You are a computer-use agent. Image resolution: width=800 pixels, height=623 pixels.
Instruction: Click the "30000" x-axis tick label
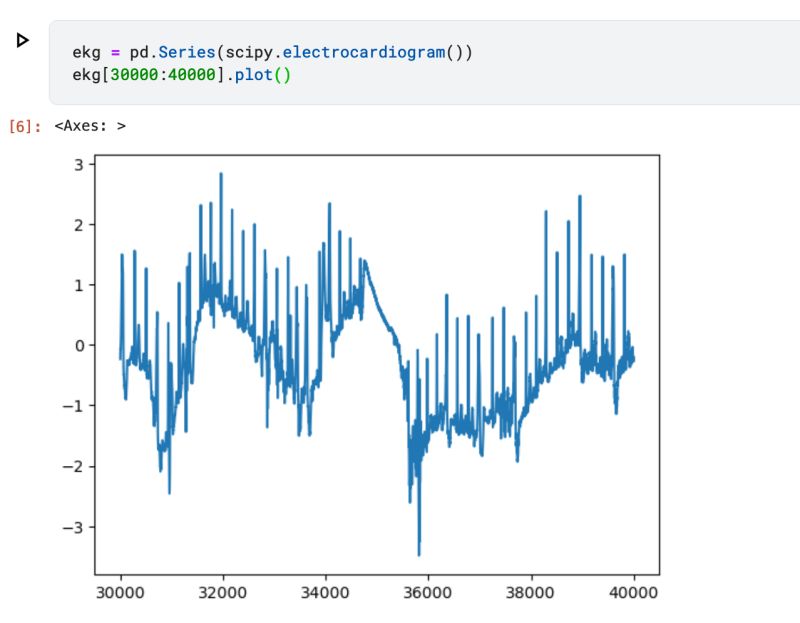pyautogui.click(x=121, y=592)
